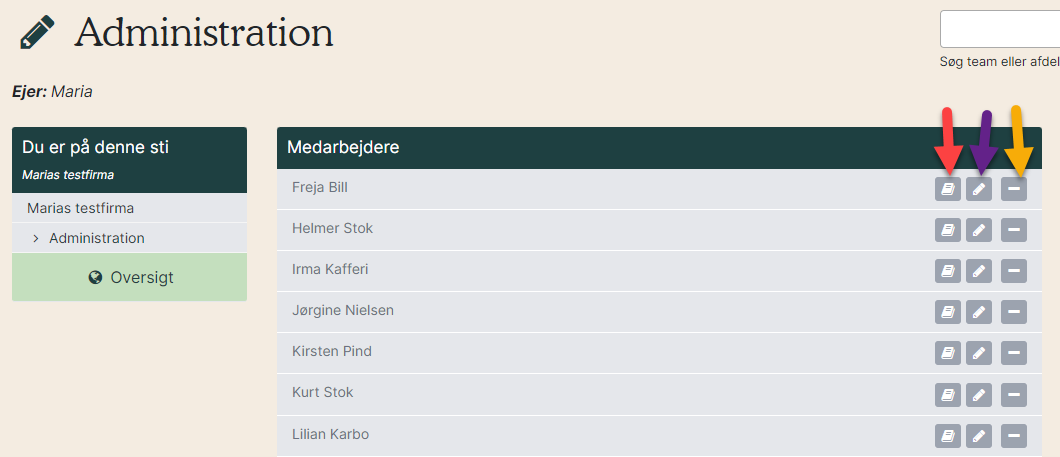1060x457 pixels.
Task: Open the book icon for Jørgine Nielsen
Action: coord(948,312)
